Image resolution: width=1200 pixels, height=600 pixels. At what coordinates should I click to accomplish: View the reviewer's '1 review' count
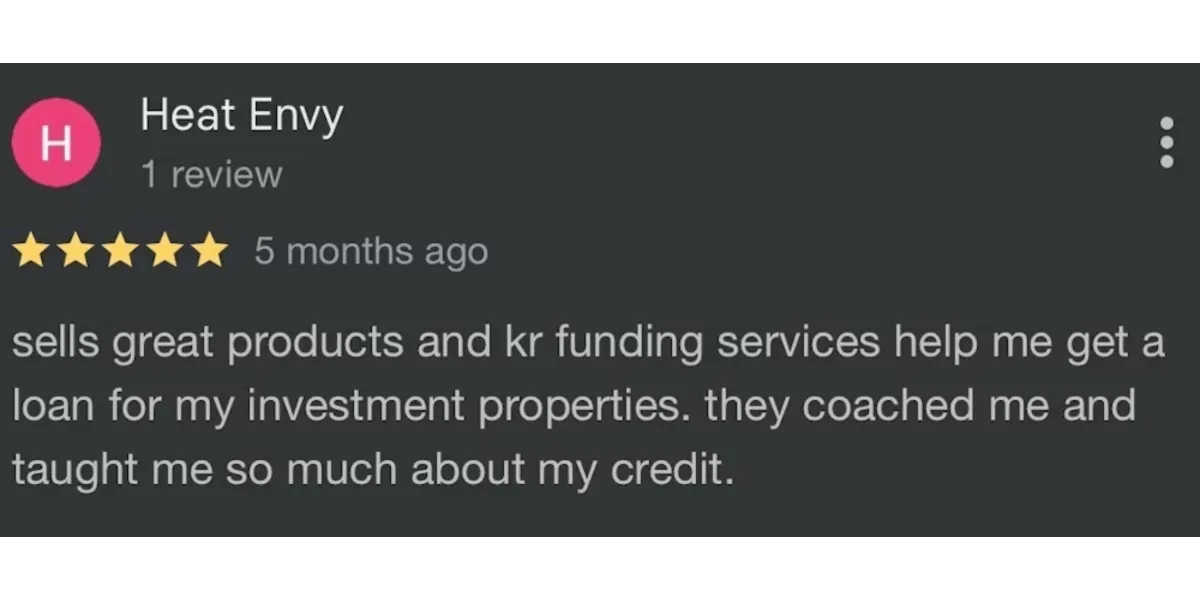212,175
